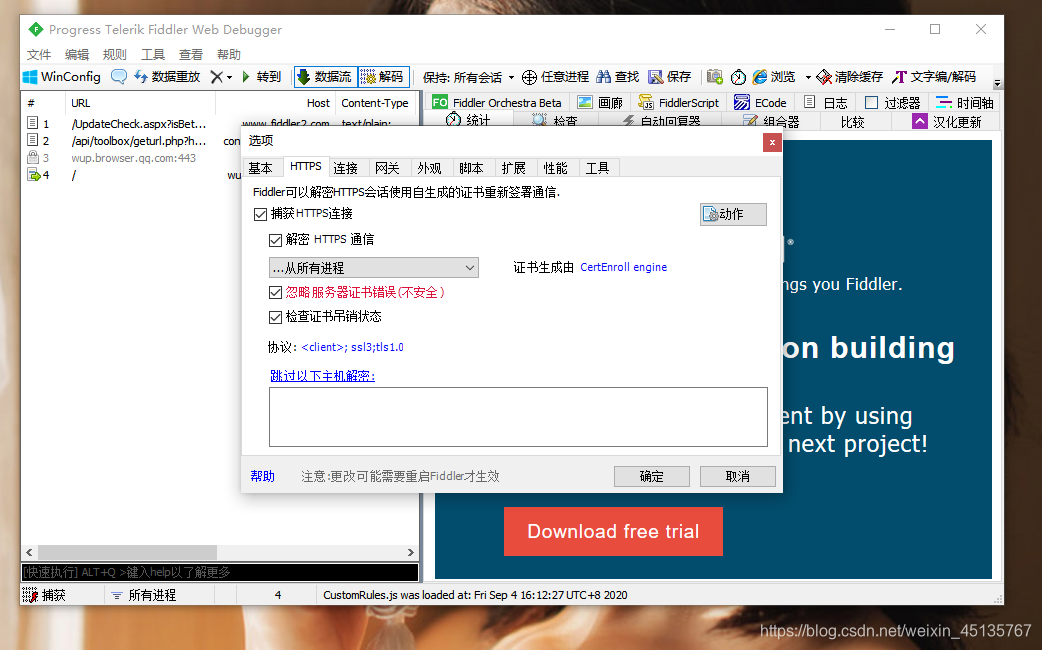Expand the toolbar overflow arrow
Screen dimensions: 1042x650
(x=997, y=83)
